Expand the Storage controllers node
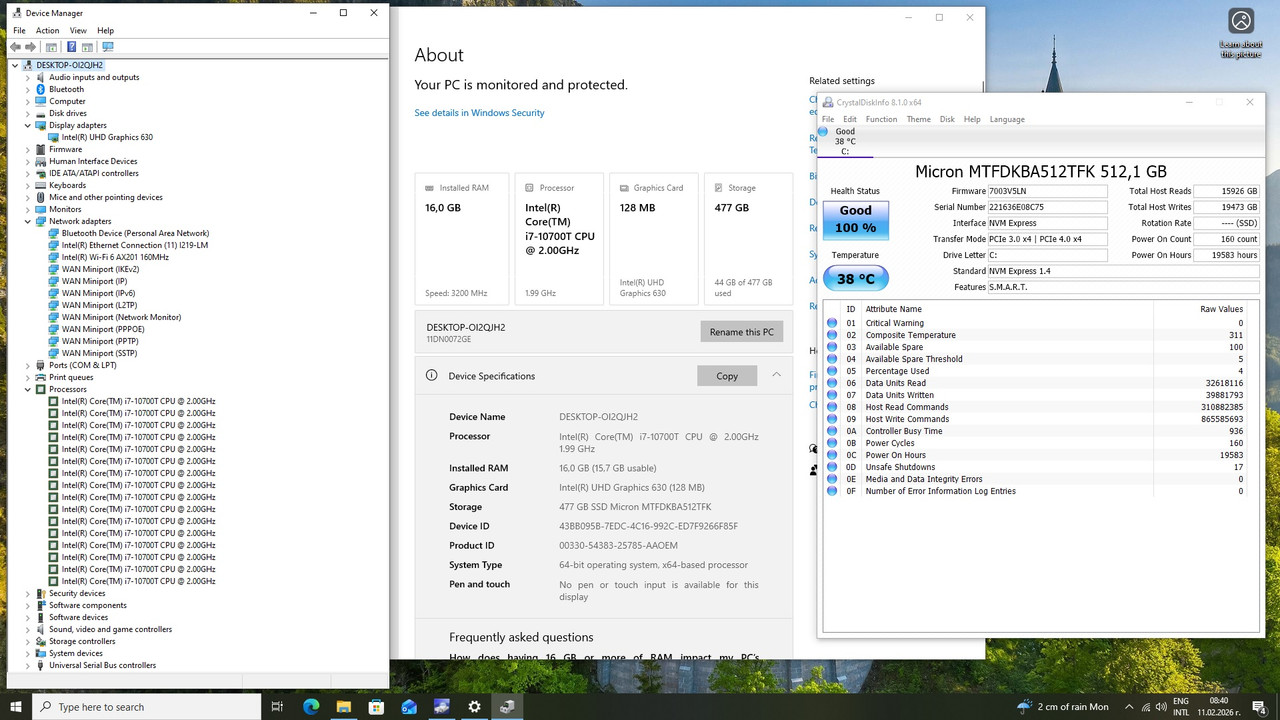Image resolution: width=1280 pixels, height=720 pixels. (x=28, y=641)
